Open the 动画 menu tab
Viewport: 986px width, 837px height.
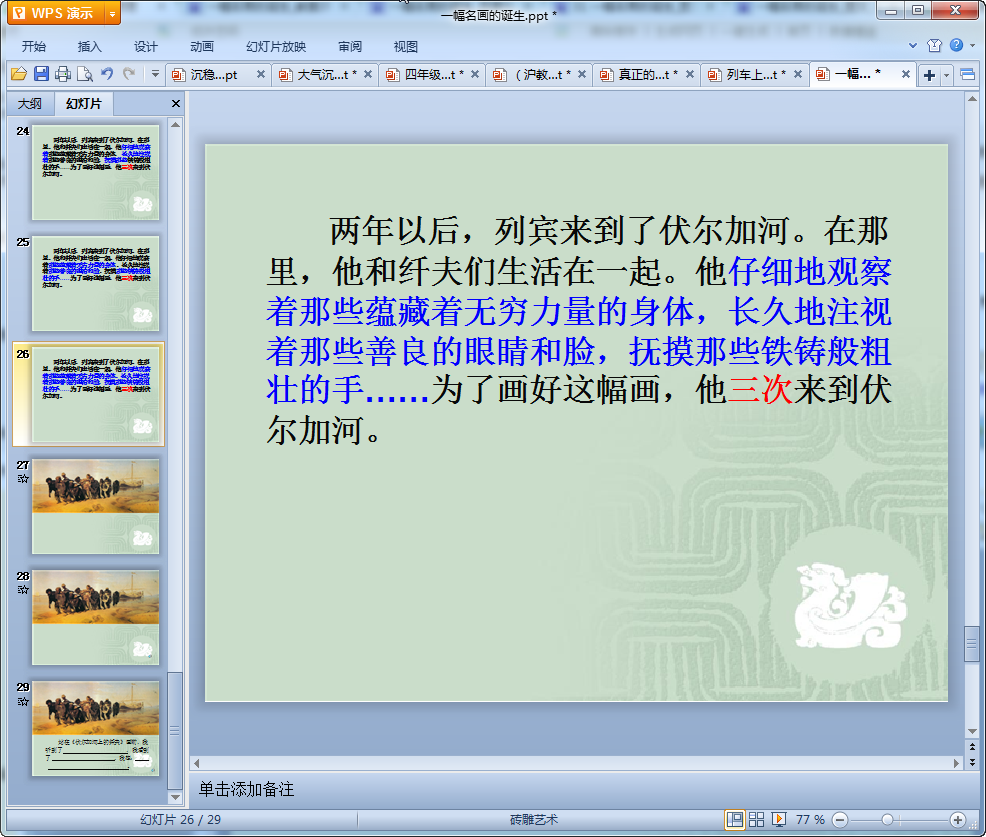(x=202, y=47)
